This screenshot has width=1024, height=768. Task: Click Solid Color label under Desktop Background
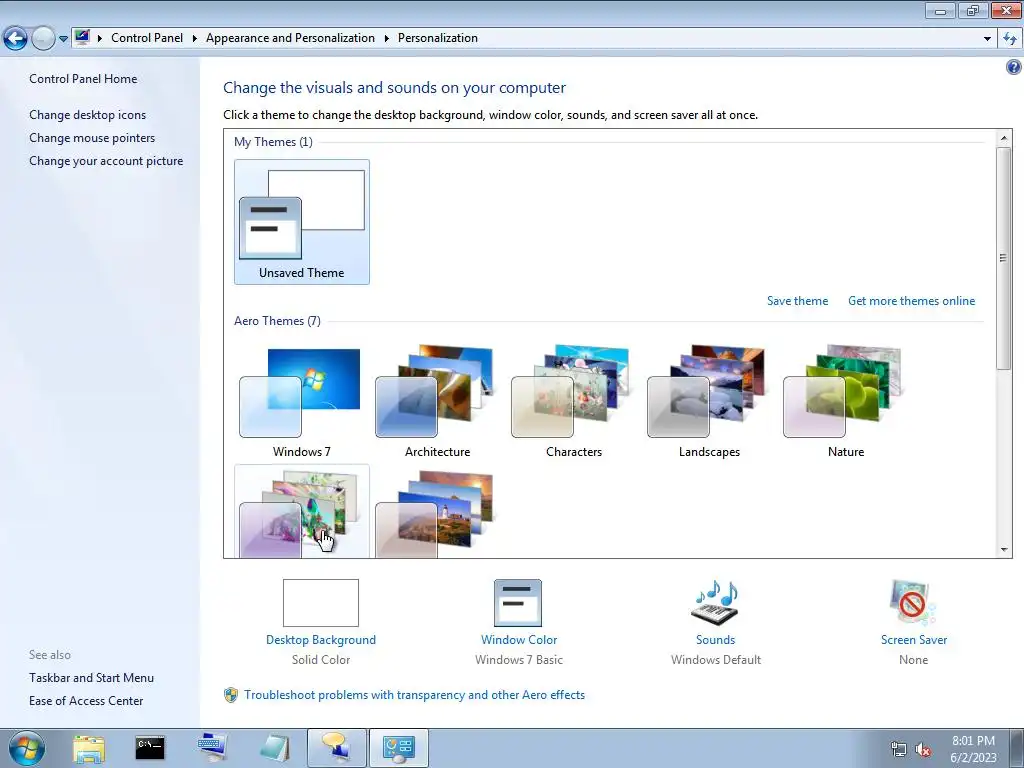(x=321, y=660)
